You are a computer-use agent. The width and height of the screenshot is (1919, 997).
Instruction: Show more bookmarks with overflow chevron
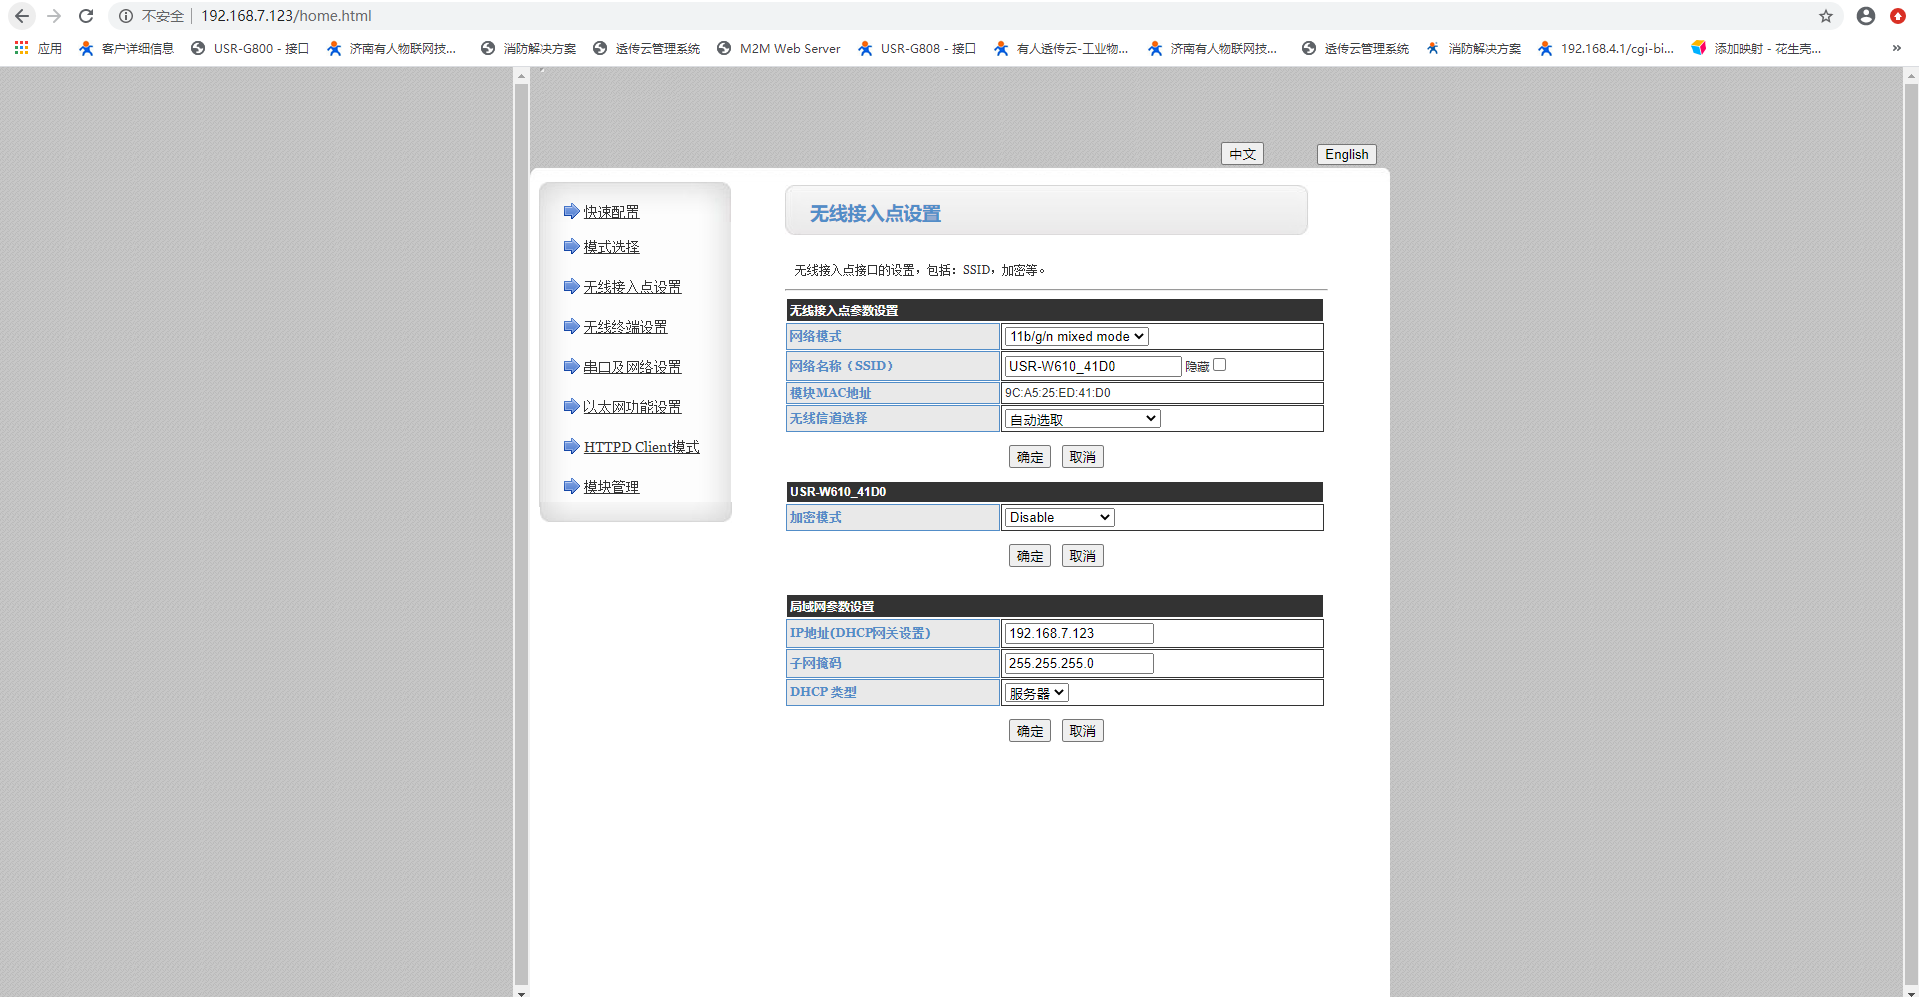1896,48
